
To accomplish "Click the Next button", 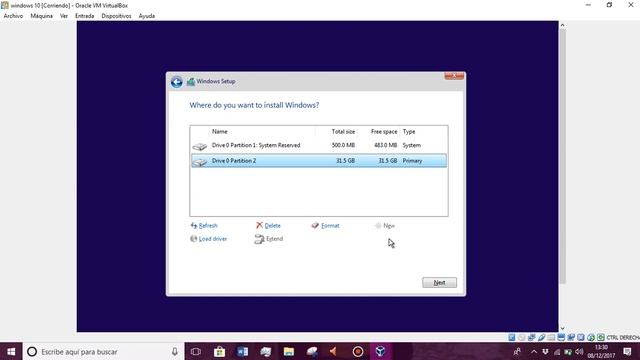I will click(439, 282).
